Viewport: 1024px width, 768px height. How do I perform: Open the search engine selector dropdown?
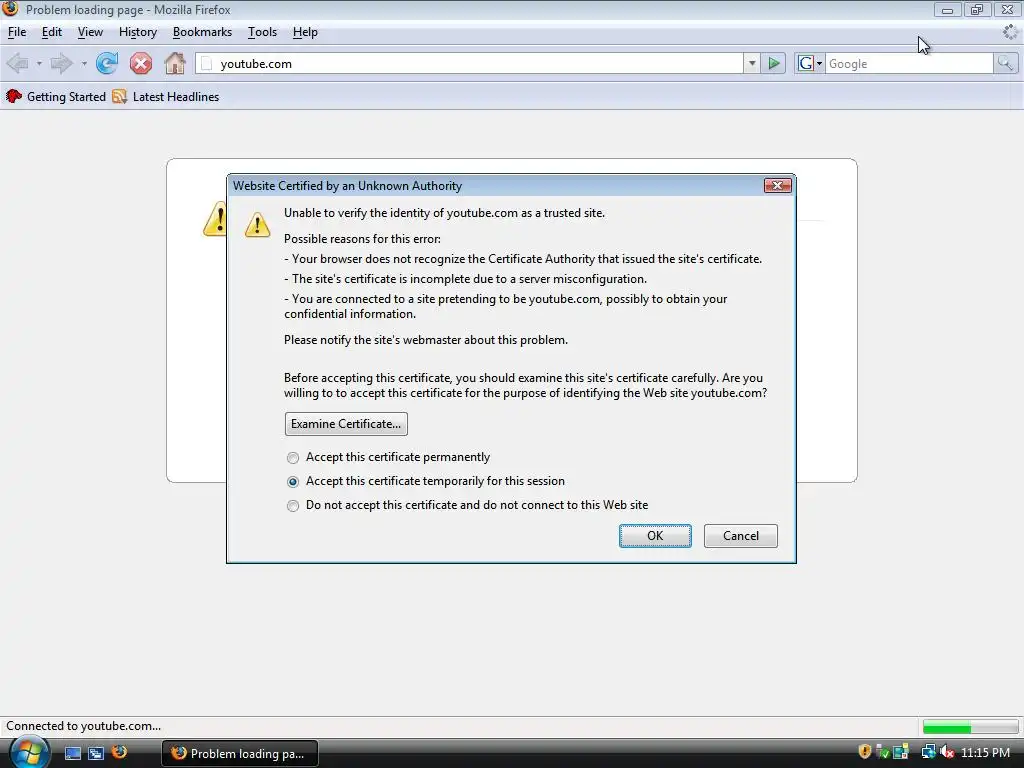point(810,63)
